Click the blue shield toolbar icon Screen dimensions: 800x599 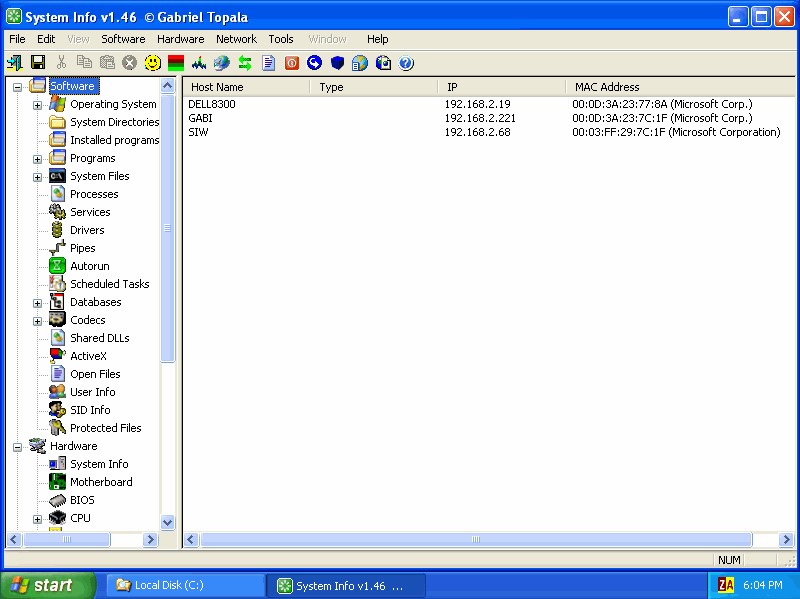pyautogui.click(x=337, y=63)
